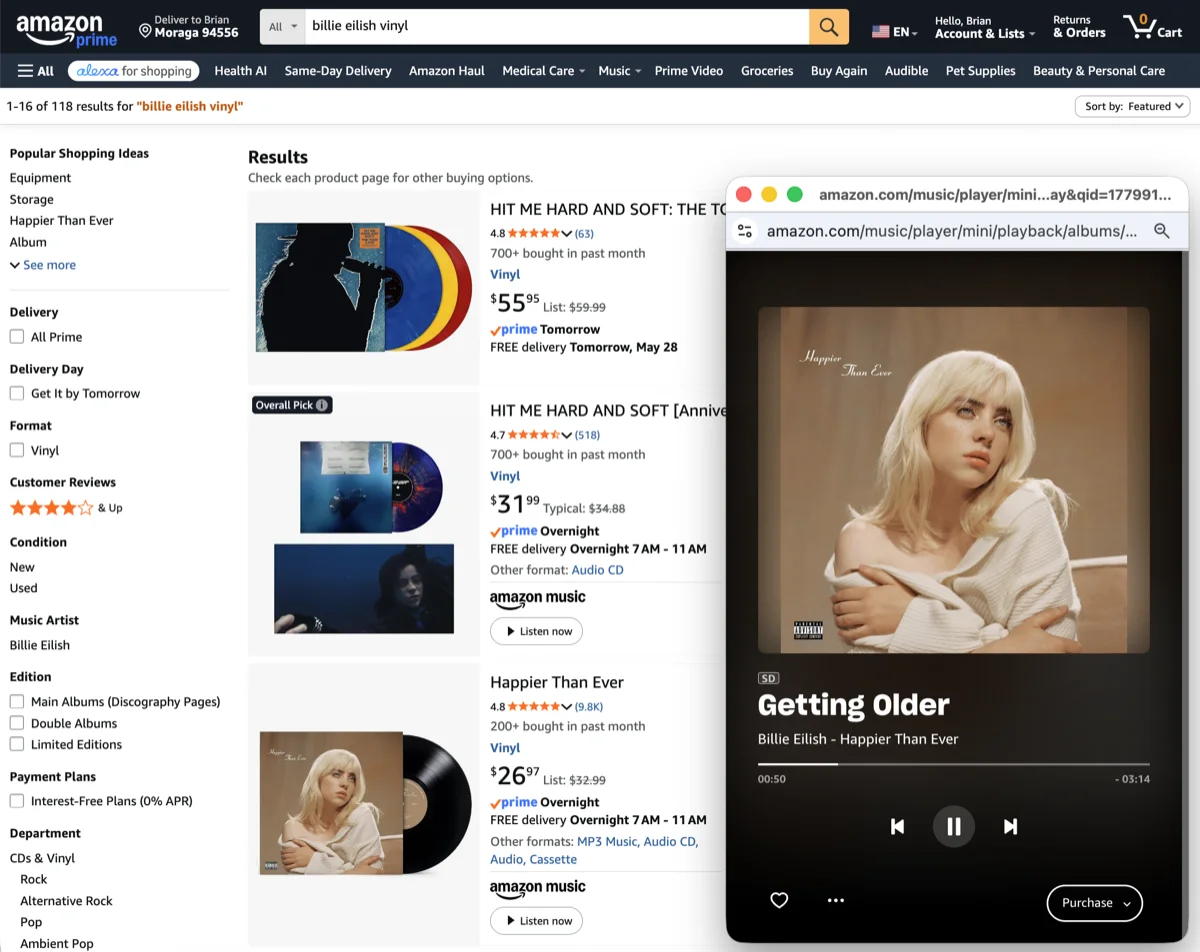The height and width of the screenshot is (952, 1200).
Task: Click the US flag language icon
Action: [880, 32]
